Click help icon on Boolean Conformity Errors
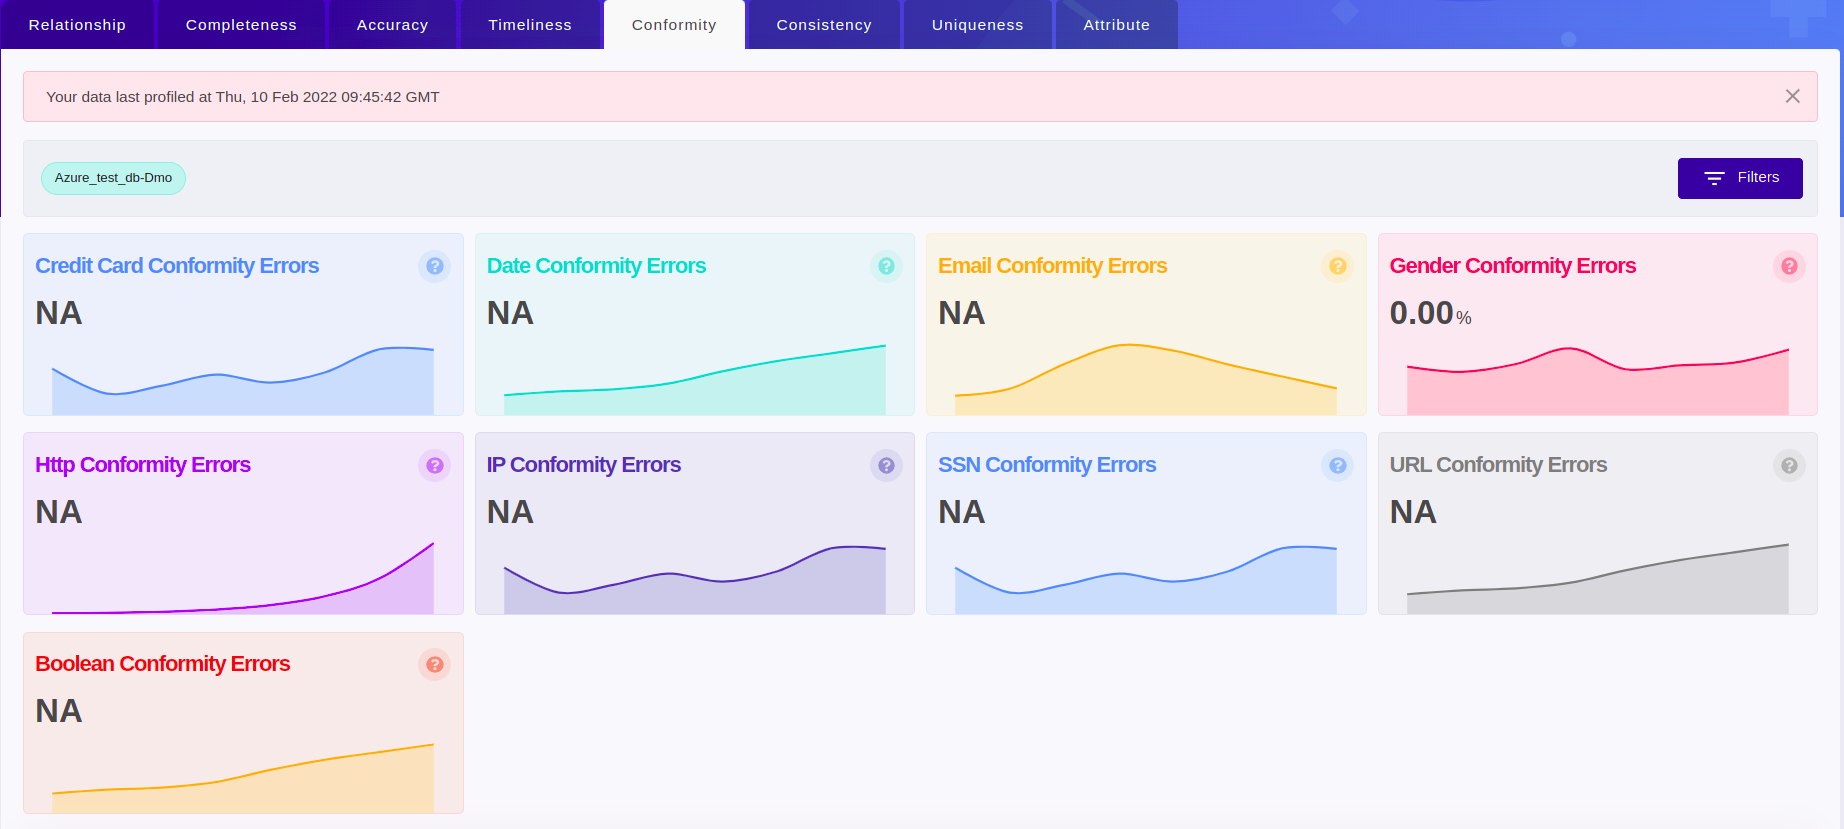Screen dimensions: 1844x829 click(x=434, y=664)
